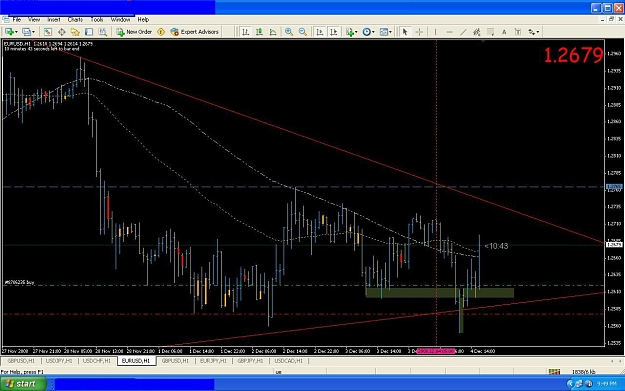Select the Equidistant Channel tool

pos(477,32)
